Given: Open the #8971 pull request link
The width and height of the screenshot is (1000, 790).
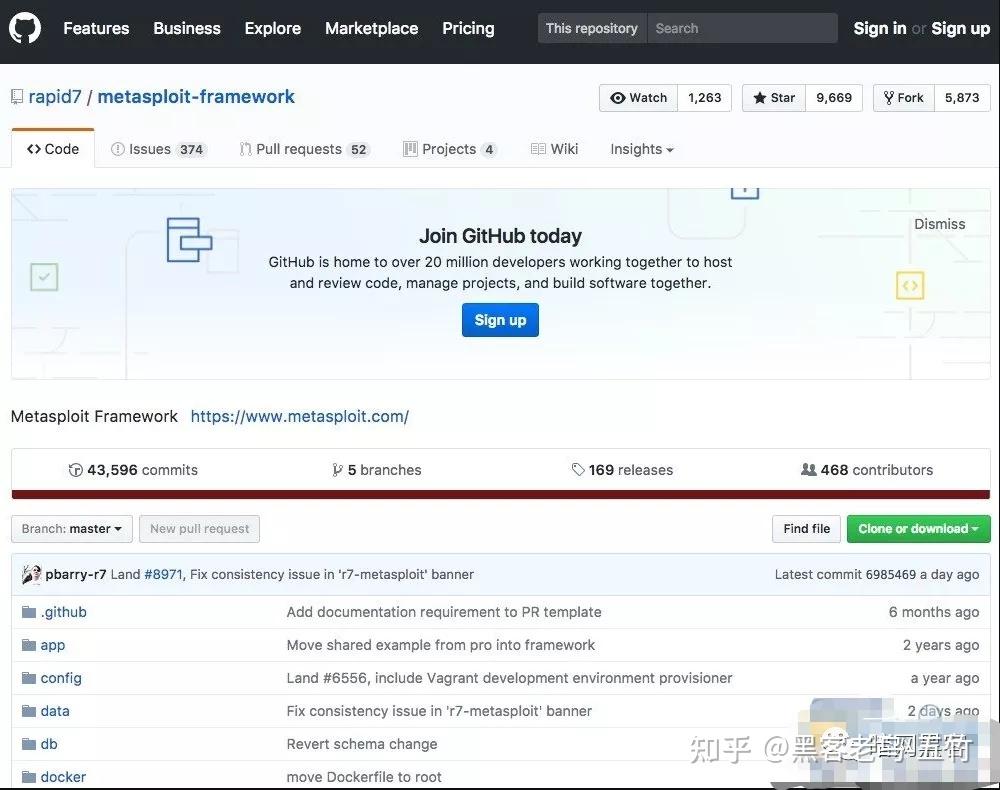Looking at the screenshot, I should (x=164, y=574).
